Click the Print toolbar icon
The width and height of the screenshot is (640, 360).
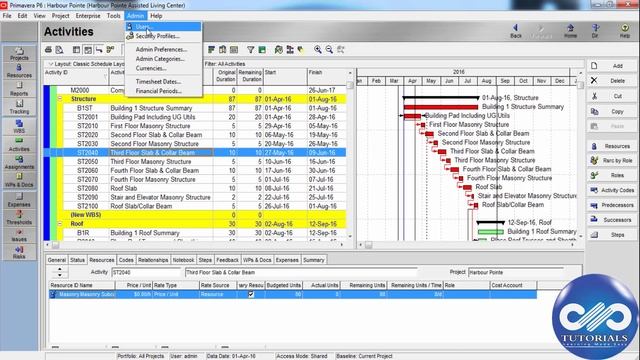(x=48, y=50)
